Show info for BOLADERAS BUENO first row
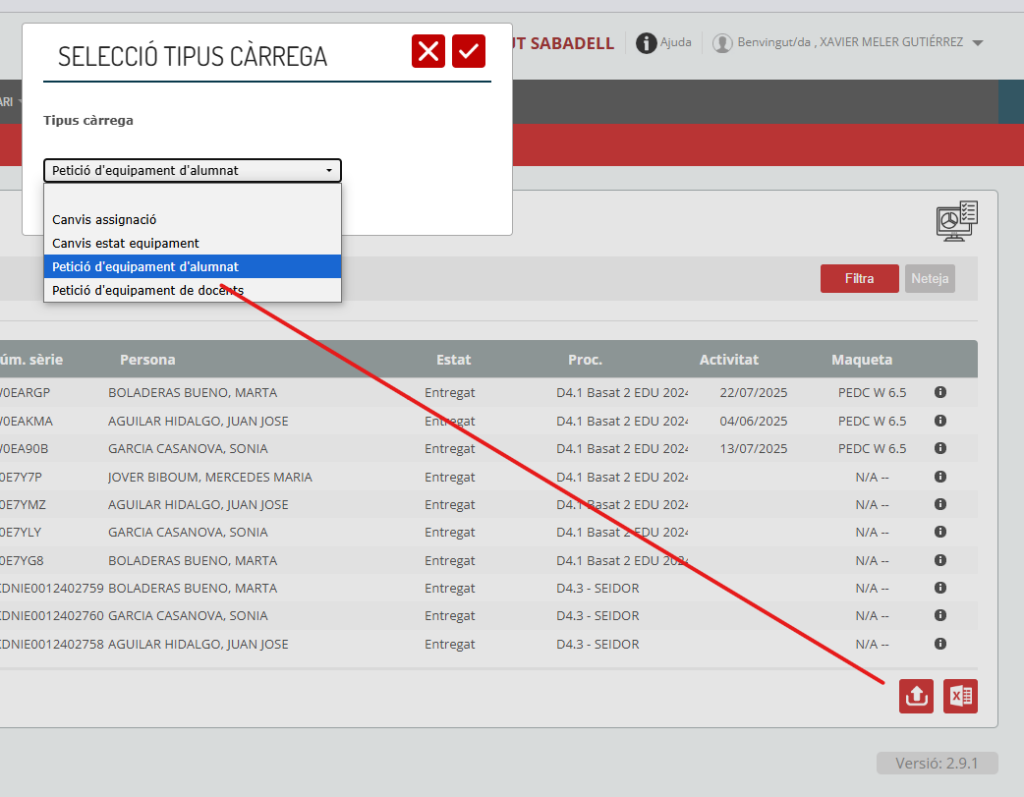 click(x=940, y=393)
